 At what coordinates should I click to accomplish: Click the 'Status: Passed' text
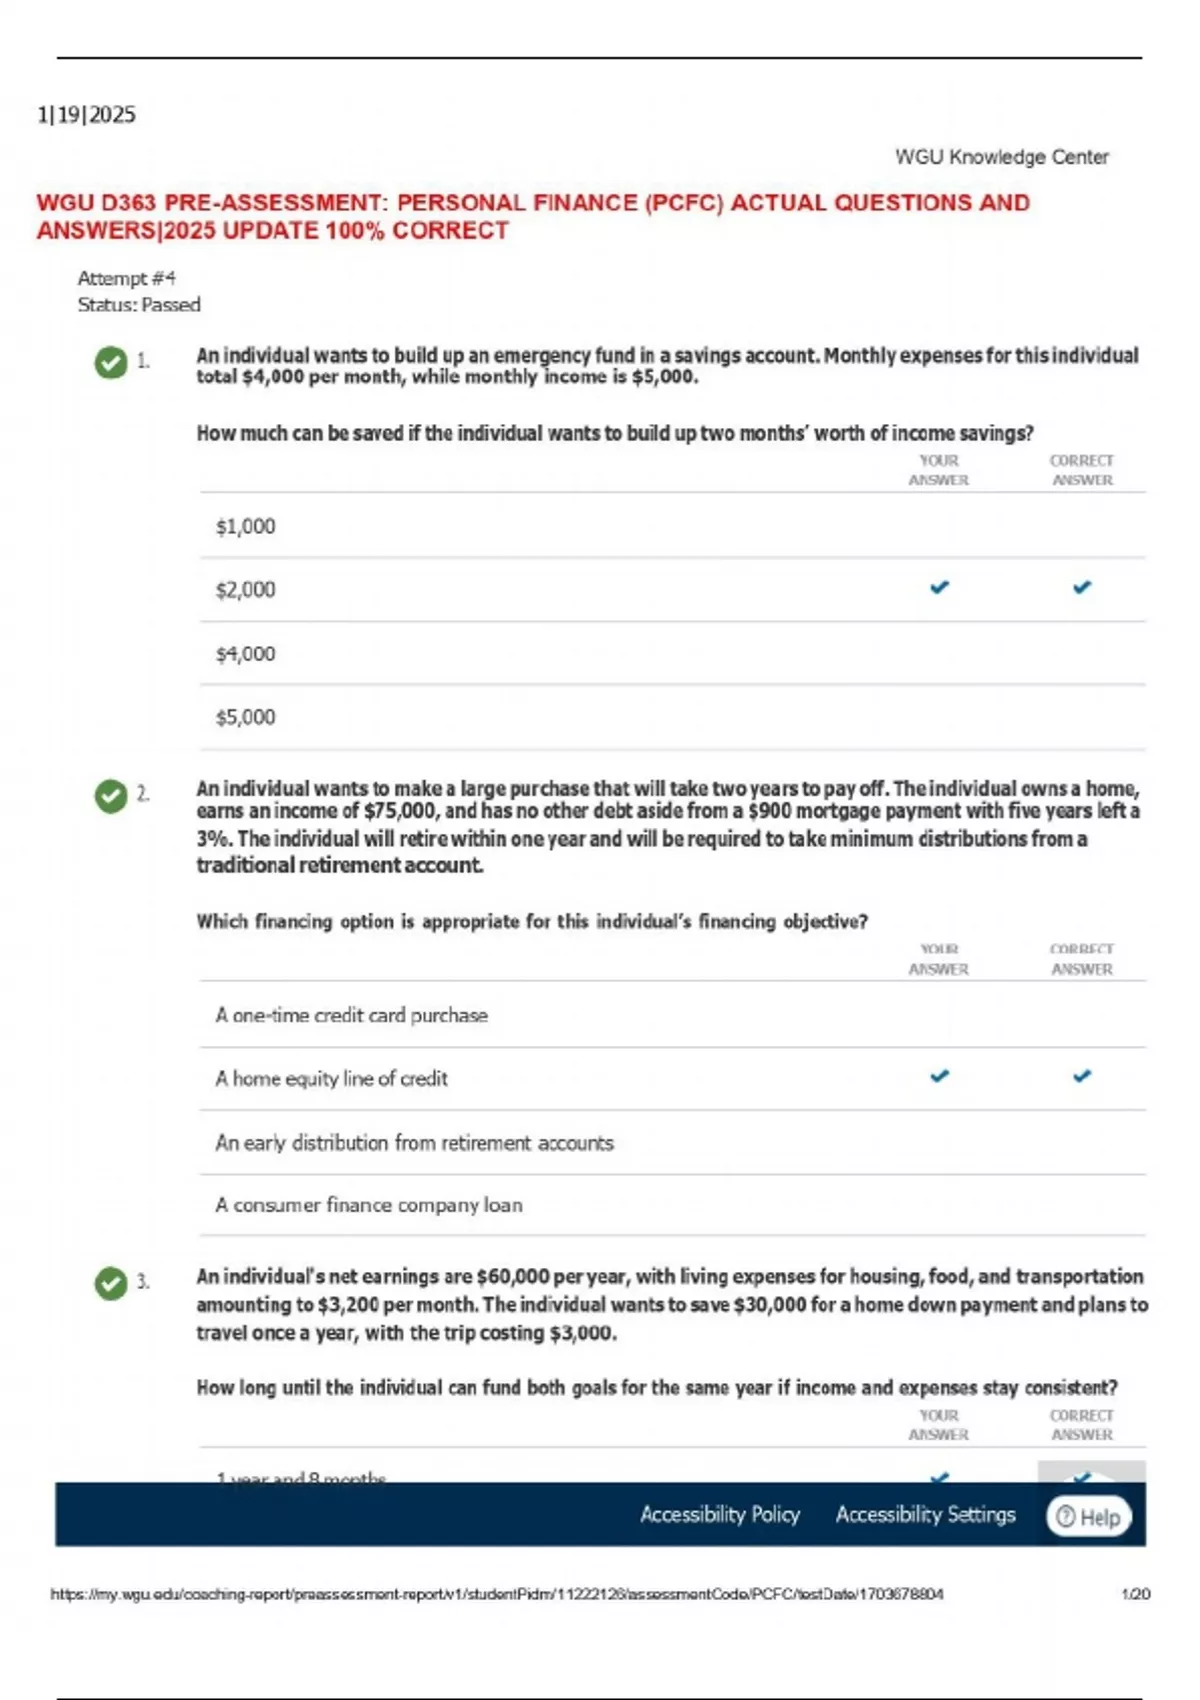tap(139, 305)
